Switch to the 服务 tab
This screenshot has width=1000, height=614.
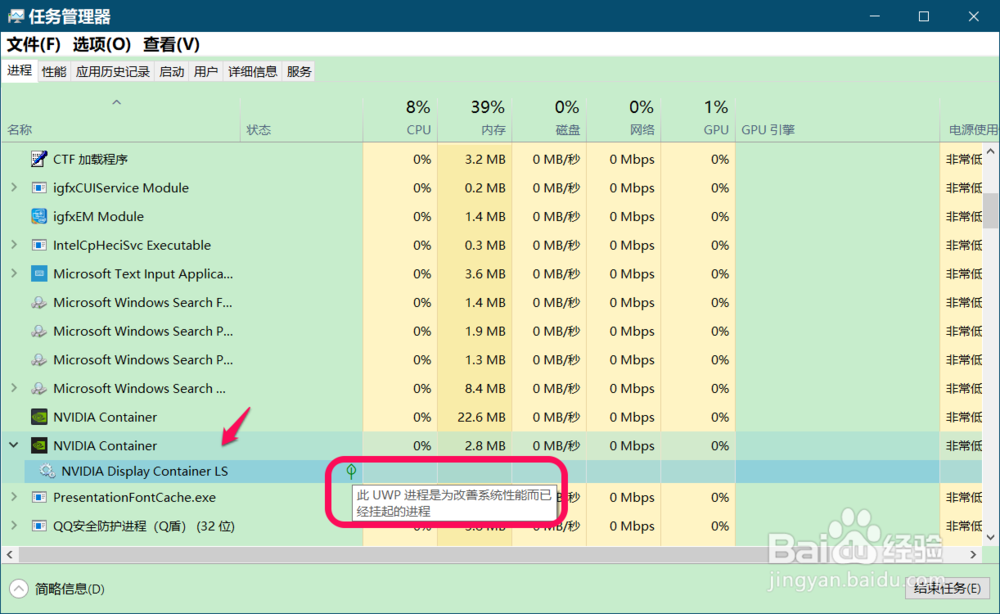pyautogui.click(x=298, y=71)
